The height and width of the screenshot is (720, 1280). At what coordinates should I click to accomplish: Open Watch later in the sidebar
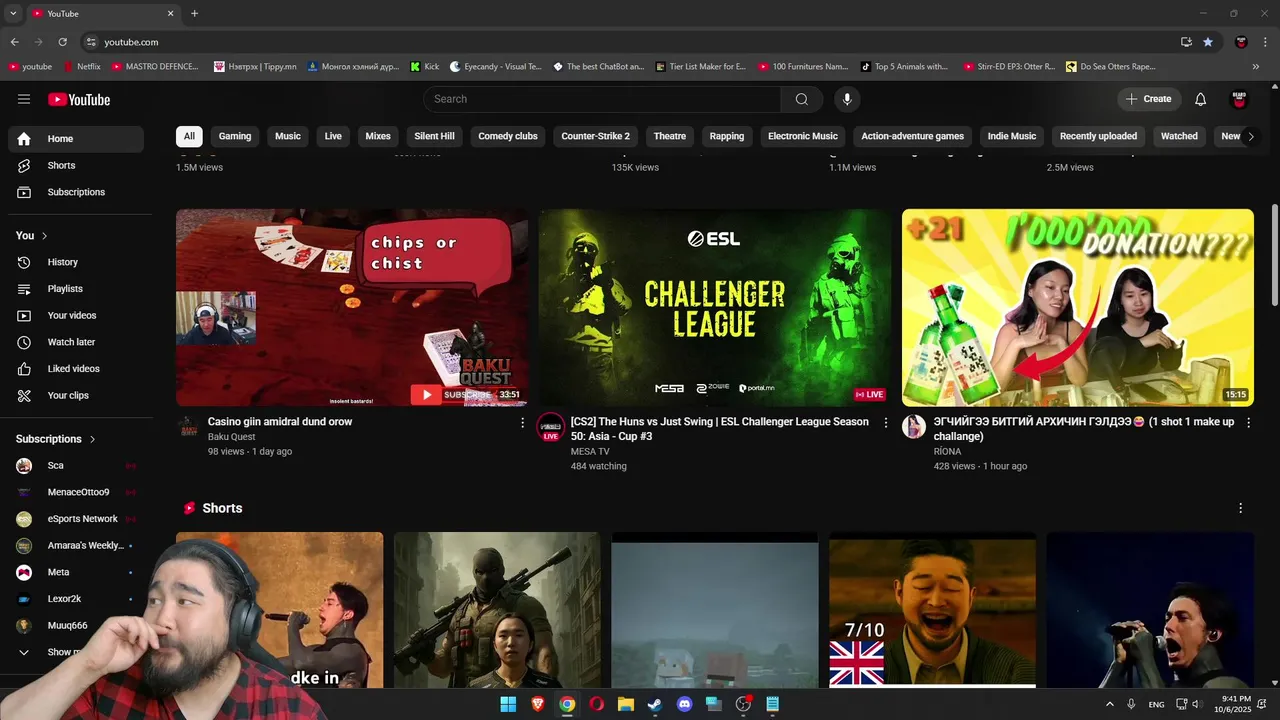click(76, 342)
